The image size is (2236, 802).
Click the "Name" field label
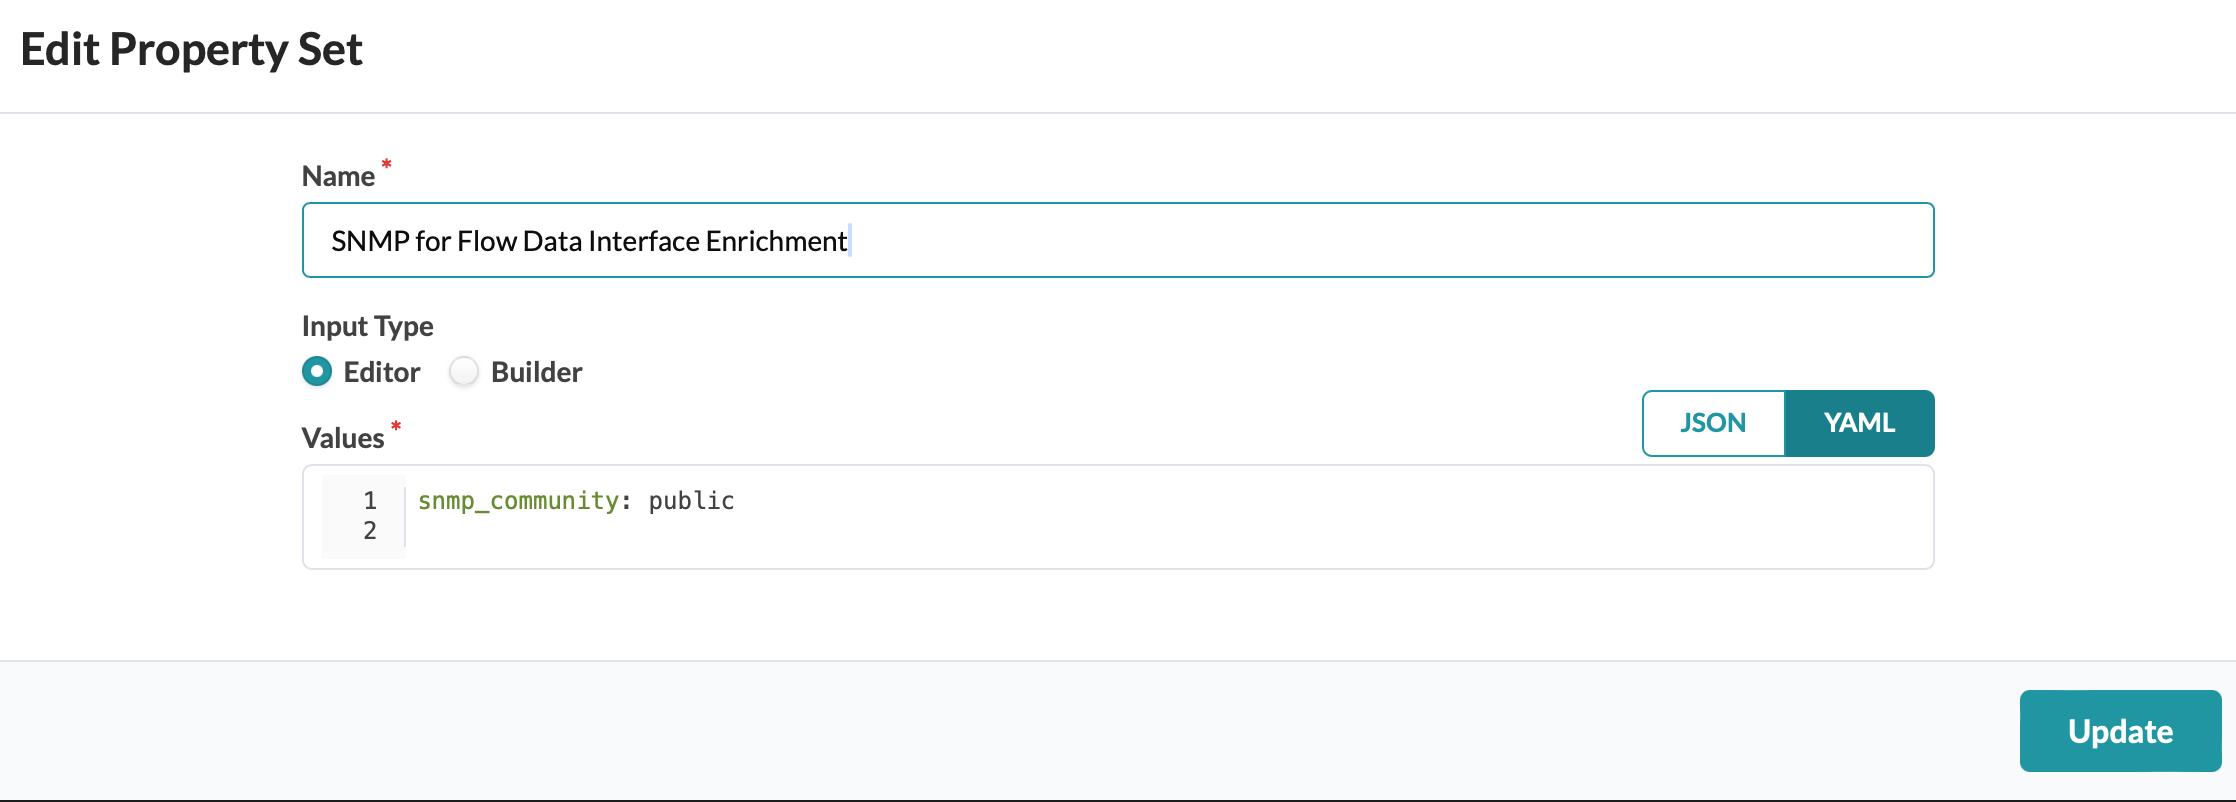(x=338, y=176)
